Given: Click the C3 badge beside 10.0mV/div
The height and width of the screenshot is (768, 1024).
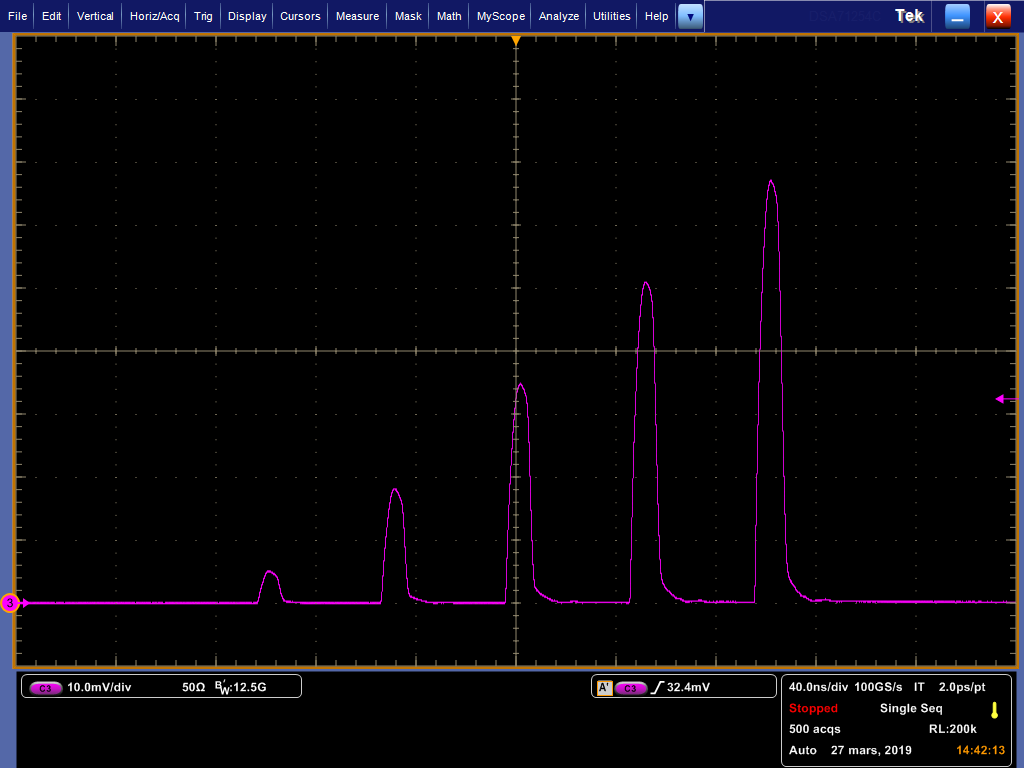Looking at the screenshot, I should pos(46,688).
